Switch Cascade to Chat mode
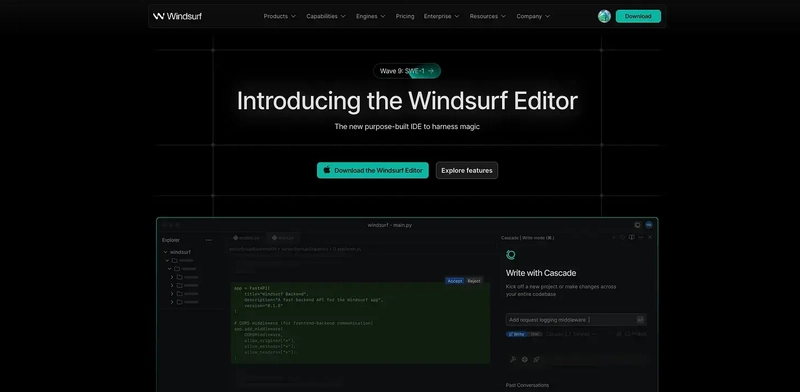The image size is (800, 392). [534, 334]
